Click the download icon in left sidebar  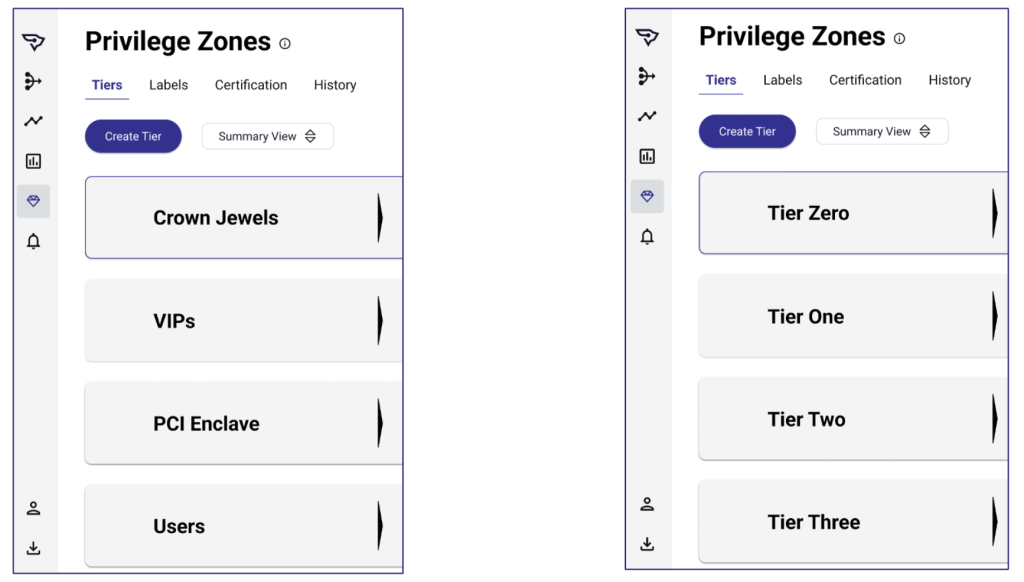click(33, 548)
